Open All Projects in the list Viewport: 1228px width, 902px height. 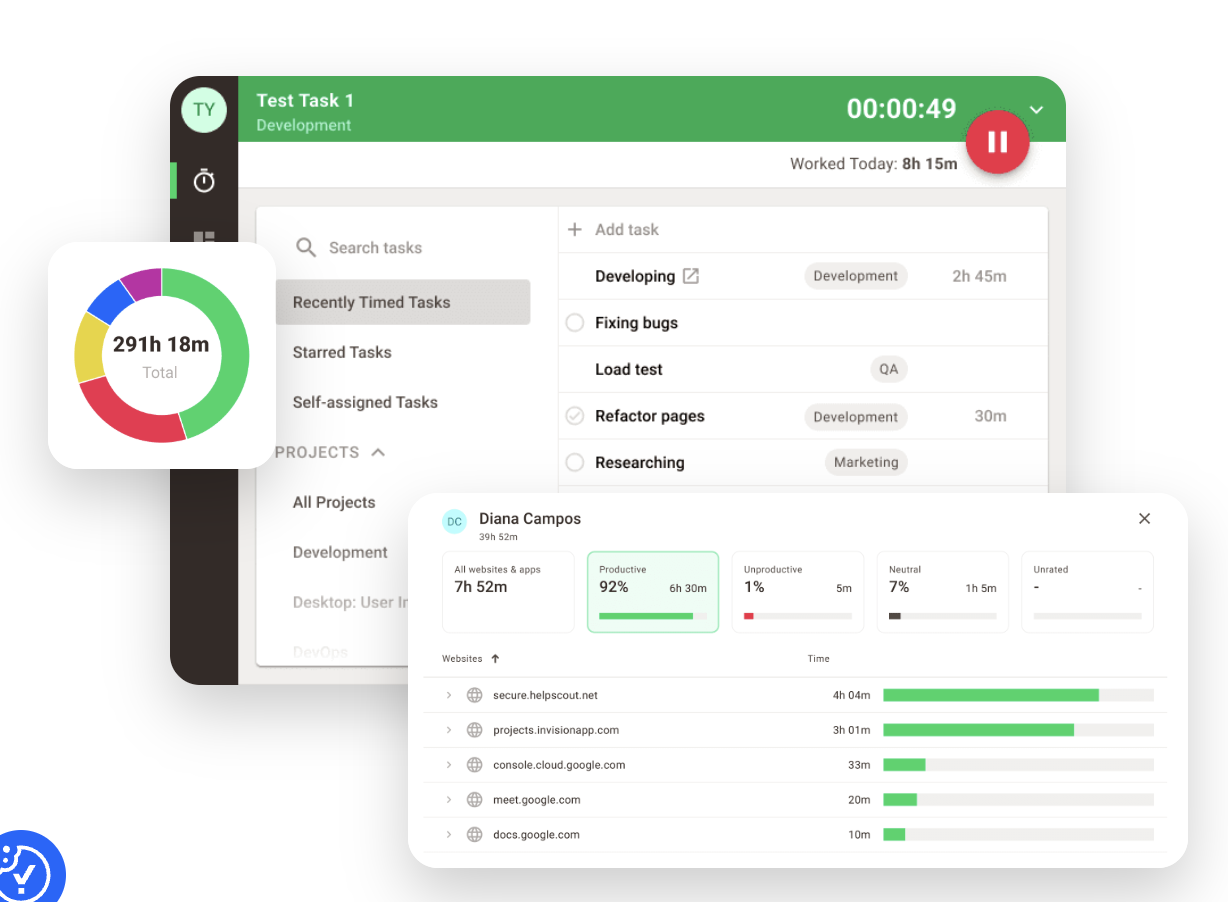pos(334,502)
